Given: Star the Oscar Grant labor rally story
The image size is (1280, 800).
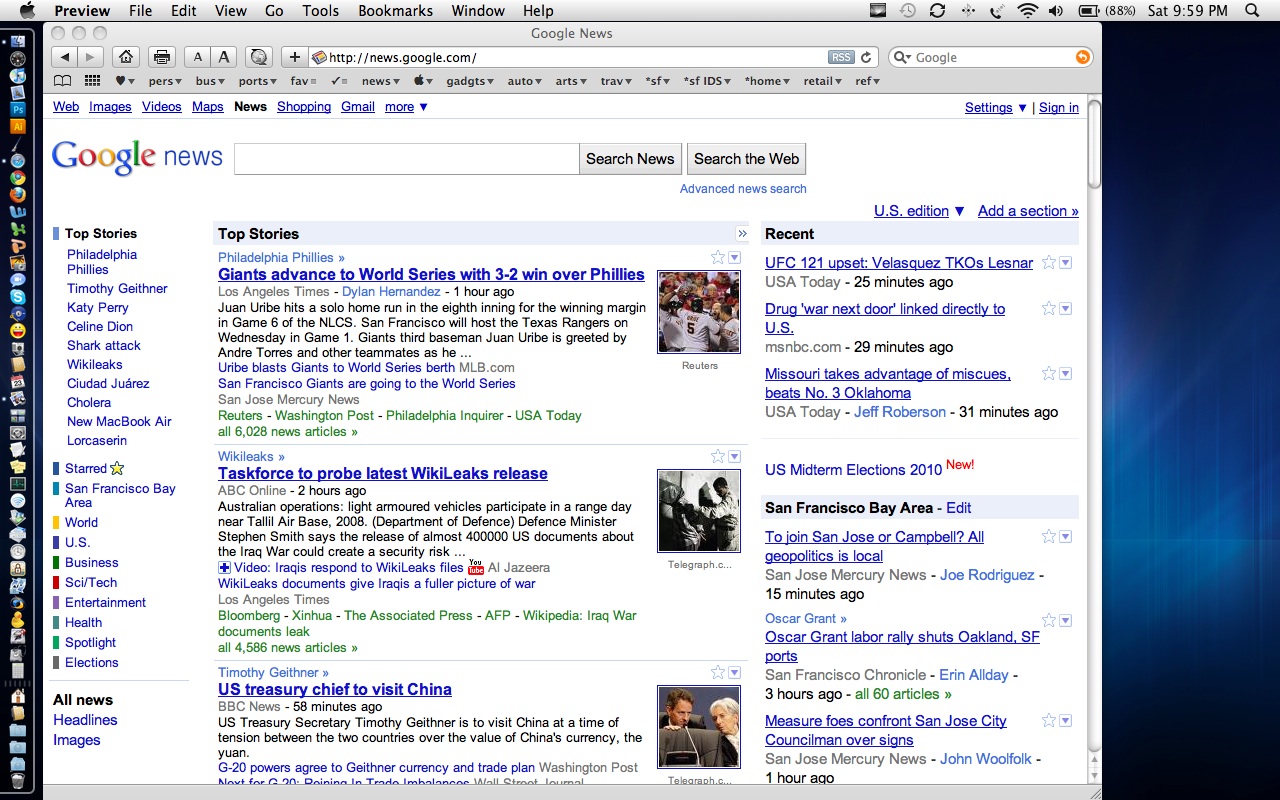Looking at the screenshot, I should [1049, 620].
